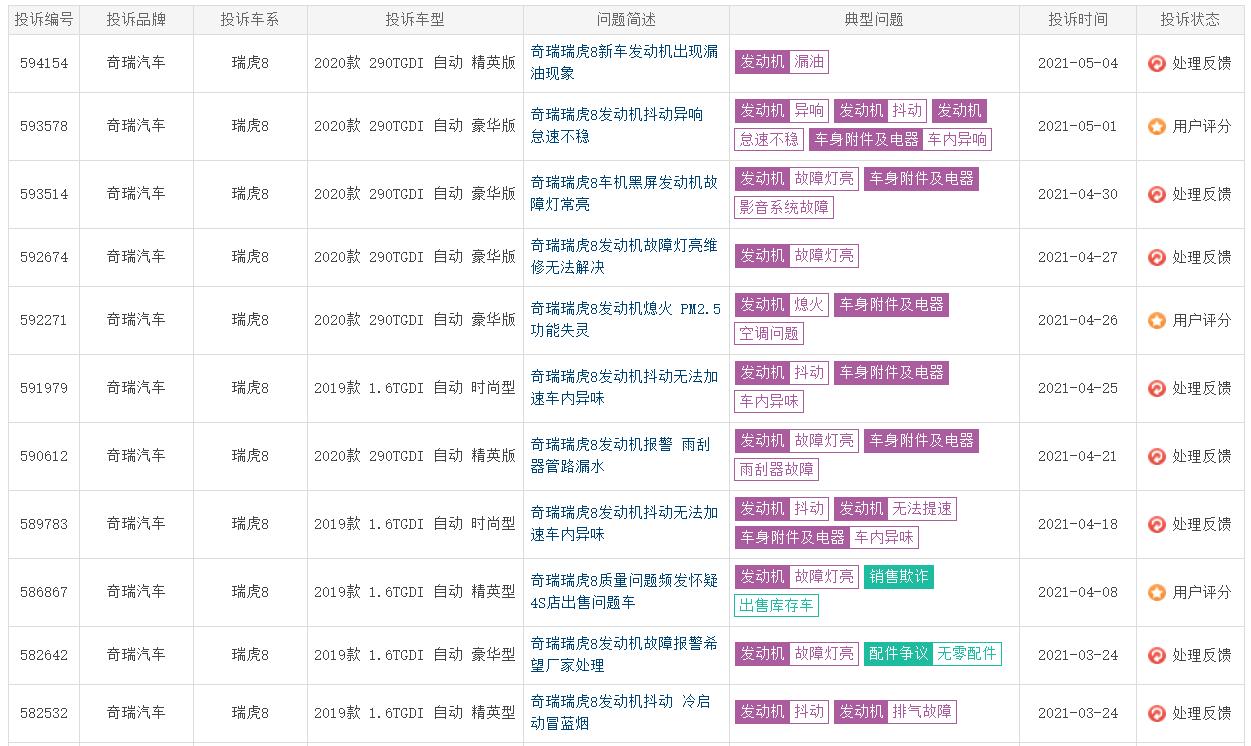
Task: Open complaint 奇瑞瑞虎8发动机故障灯亮维修无法解决
Action: (624, 256)
